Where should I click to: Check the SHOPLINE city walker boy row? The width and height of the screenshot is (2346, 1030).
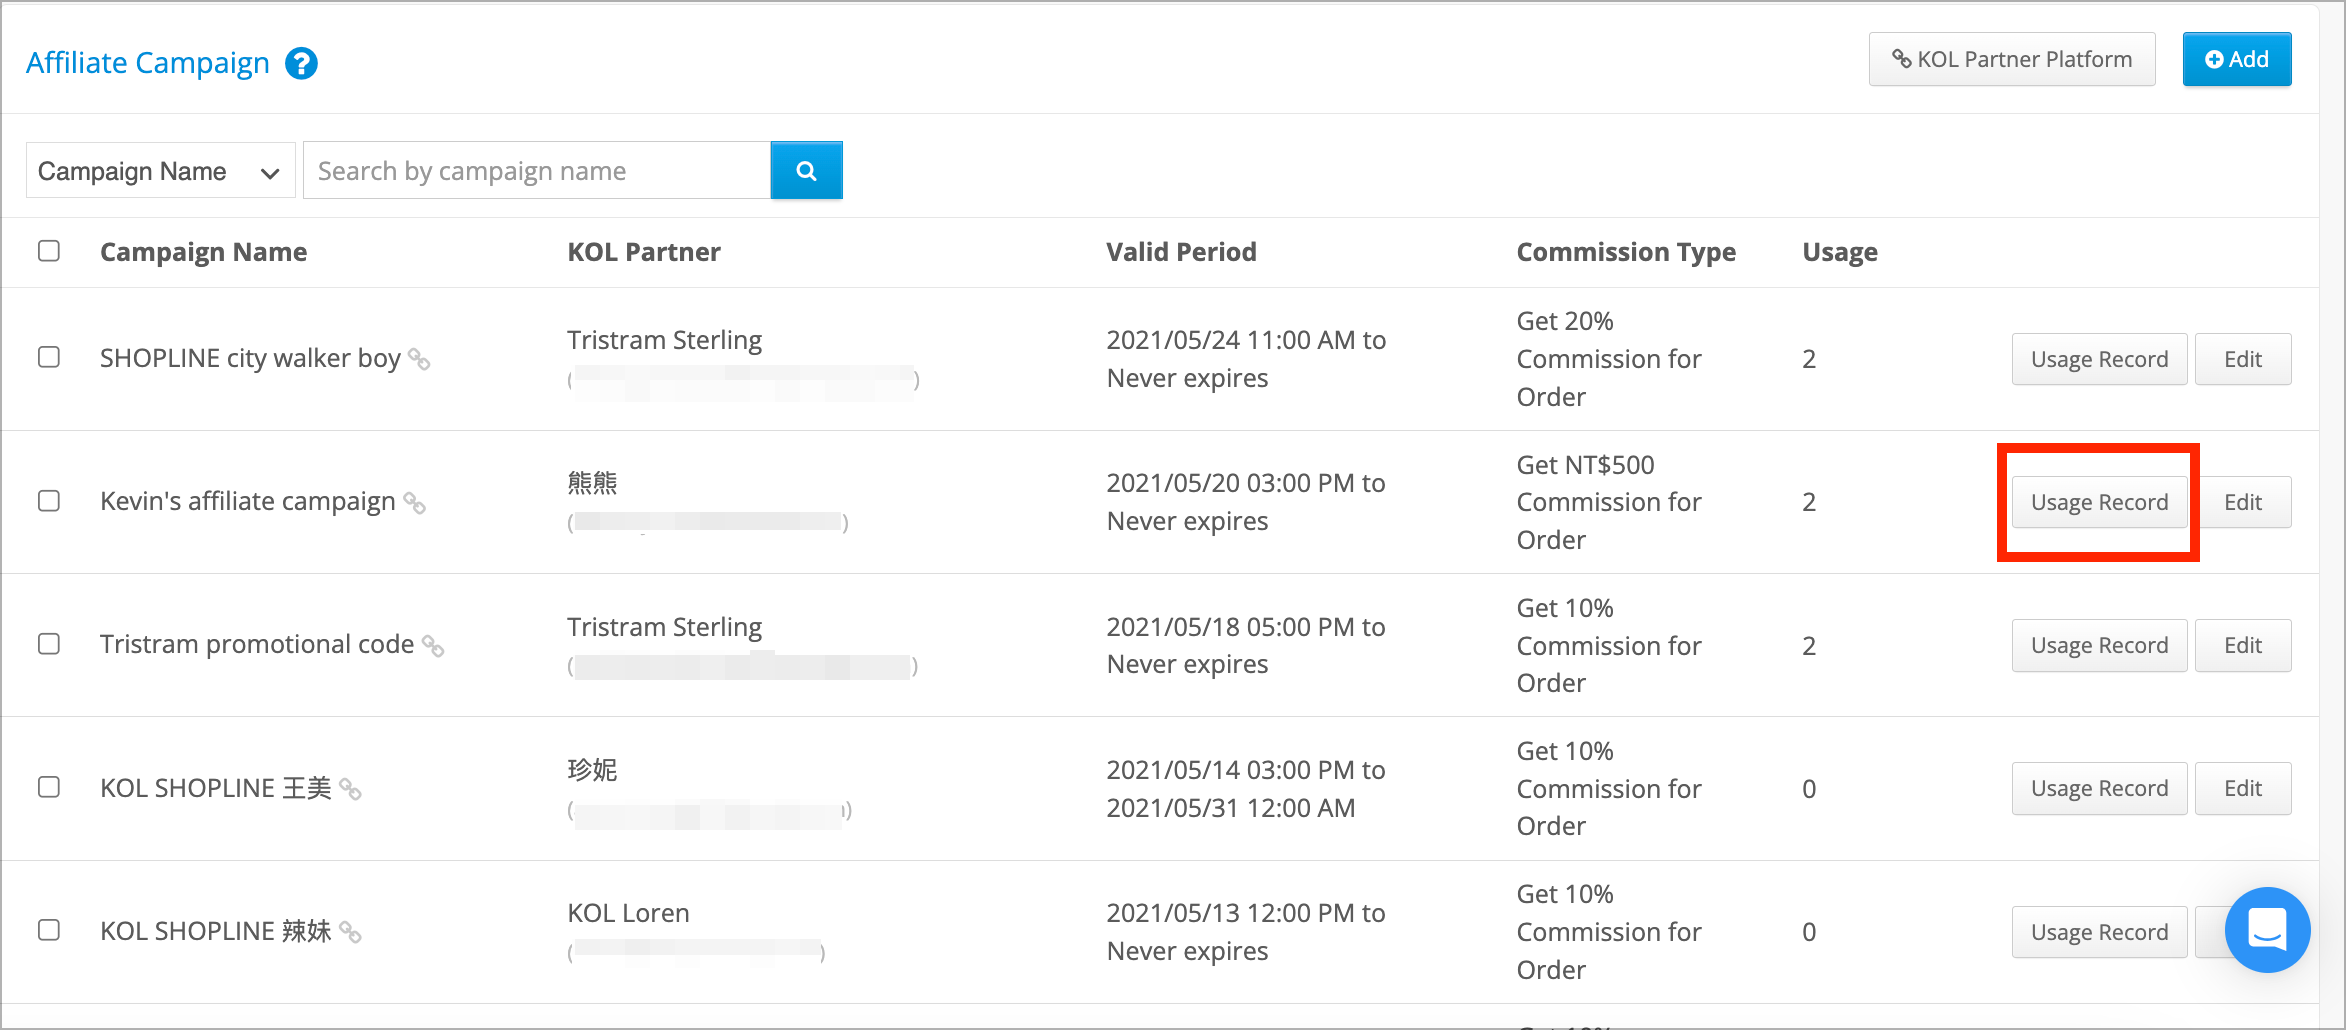tap(49, 357)
